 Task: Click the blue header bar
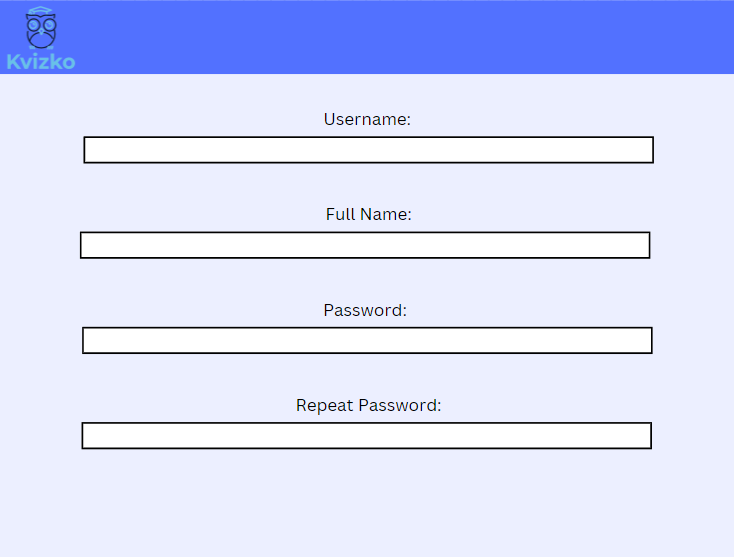[400, 37]
